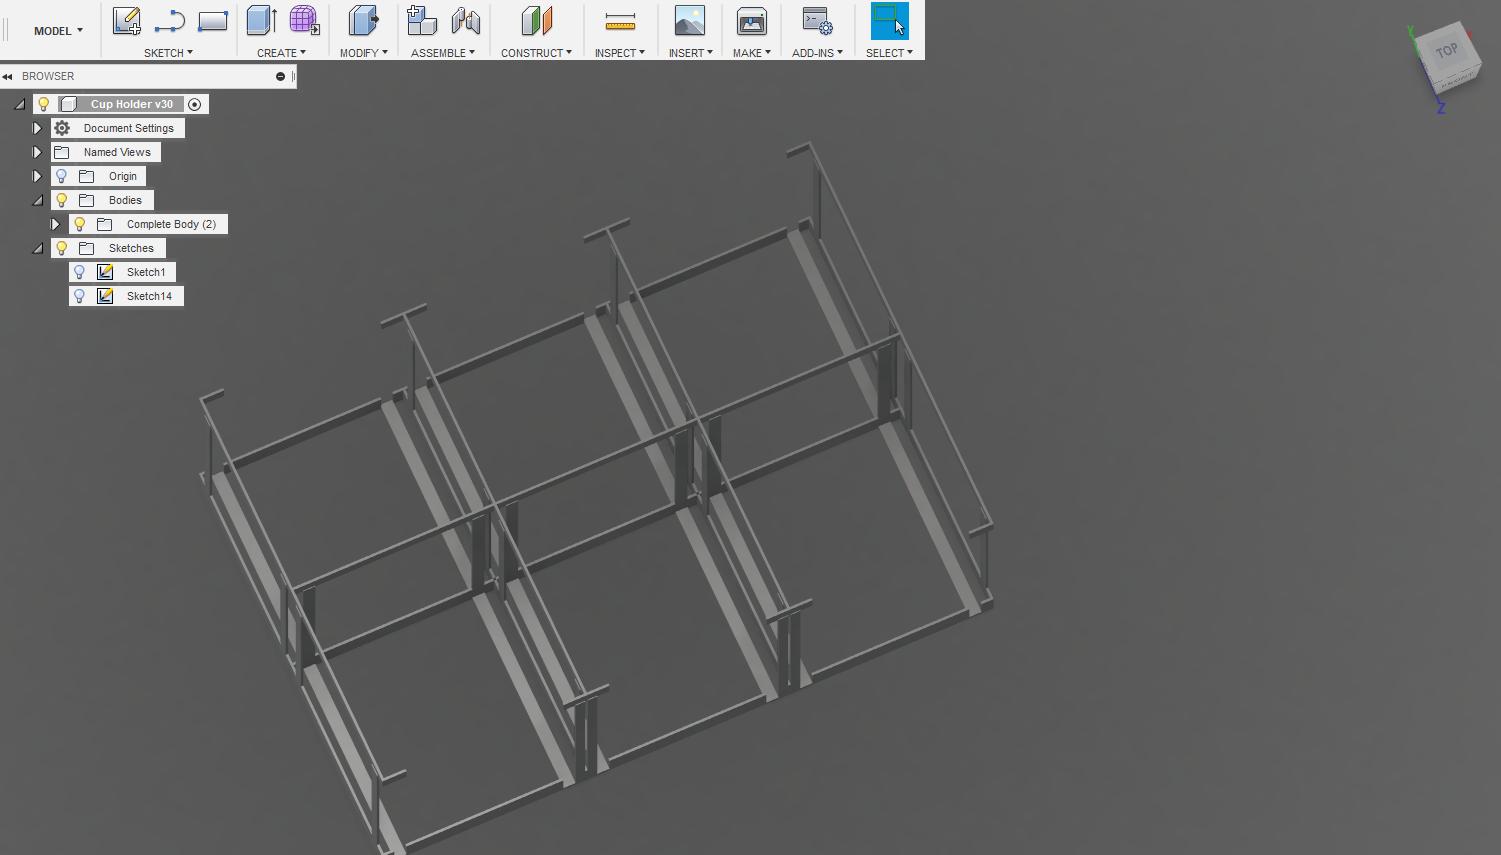Select the Joint assemble tool
Viewport: 1501px width, 855px height.
(x=466, y=21)
